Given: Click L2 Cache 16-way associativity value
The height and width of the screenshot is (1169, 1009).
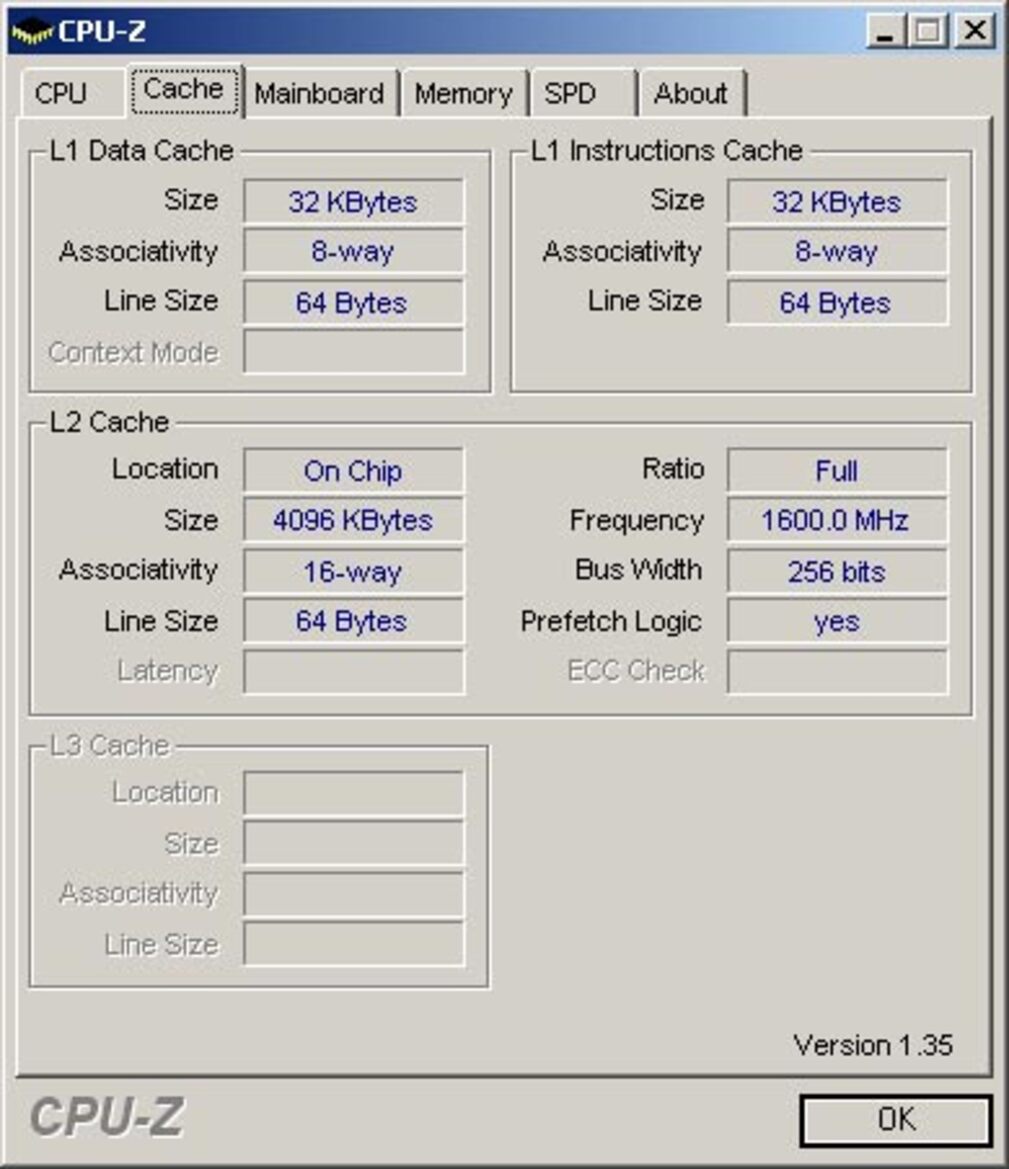Looking at the screenshot, I should click(353, 571).
